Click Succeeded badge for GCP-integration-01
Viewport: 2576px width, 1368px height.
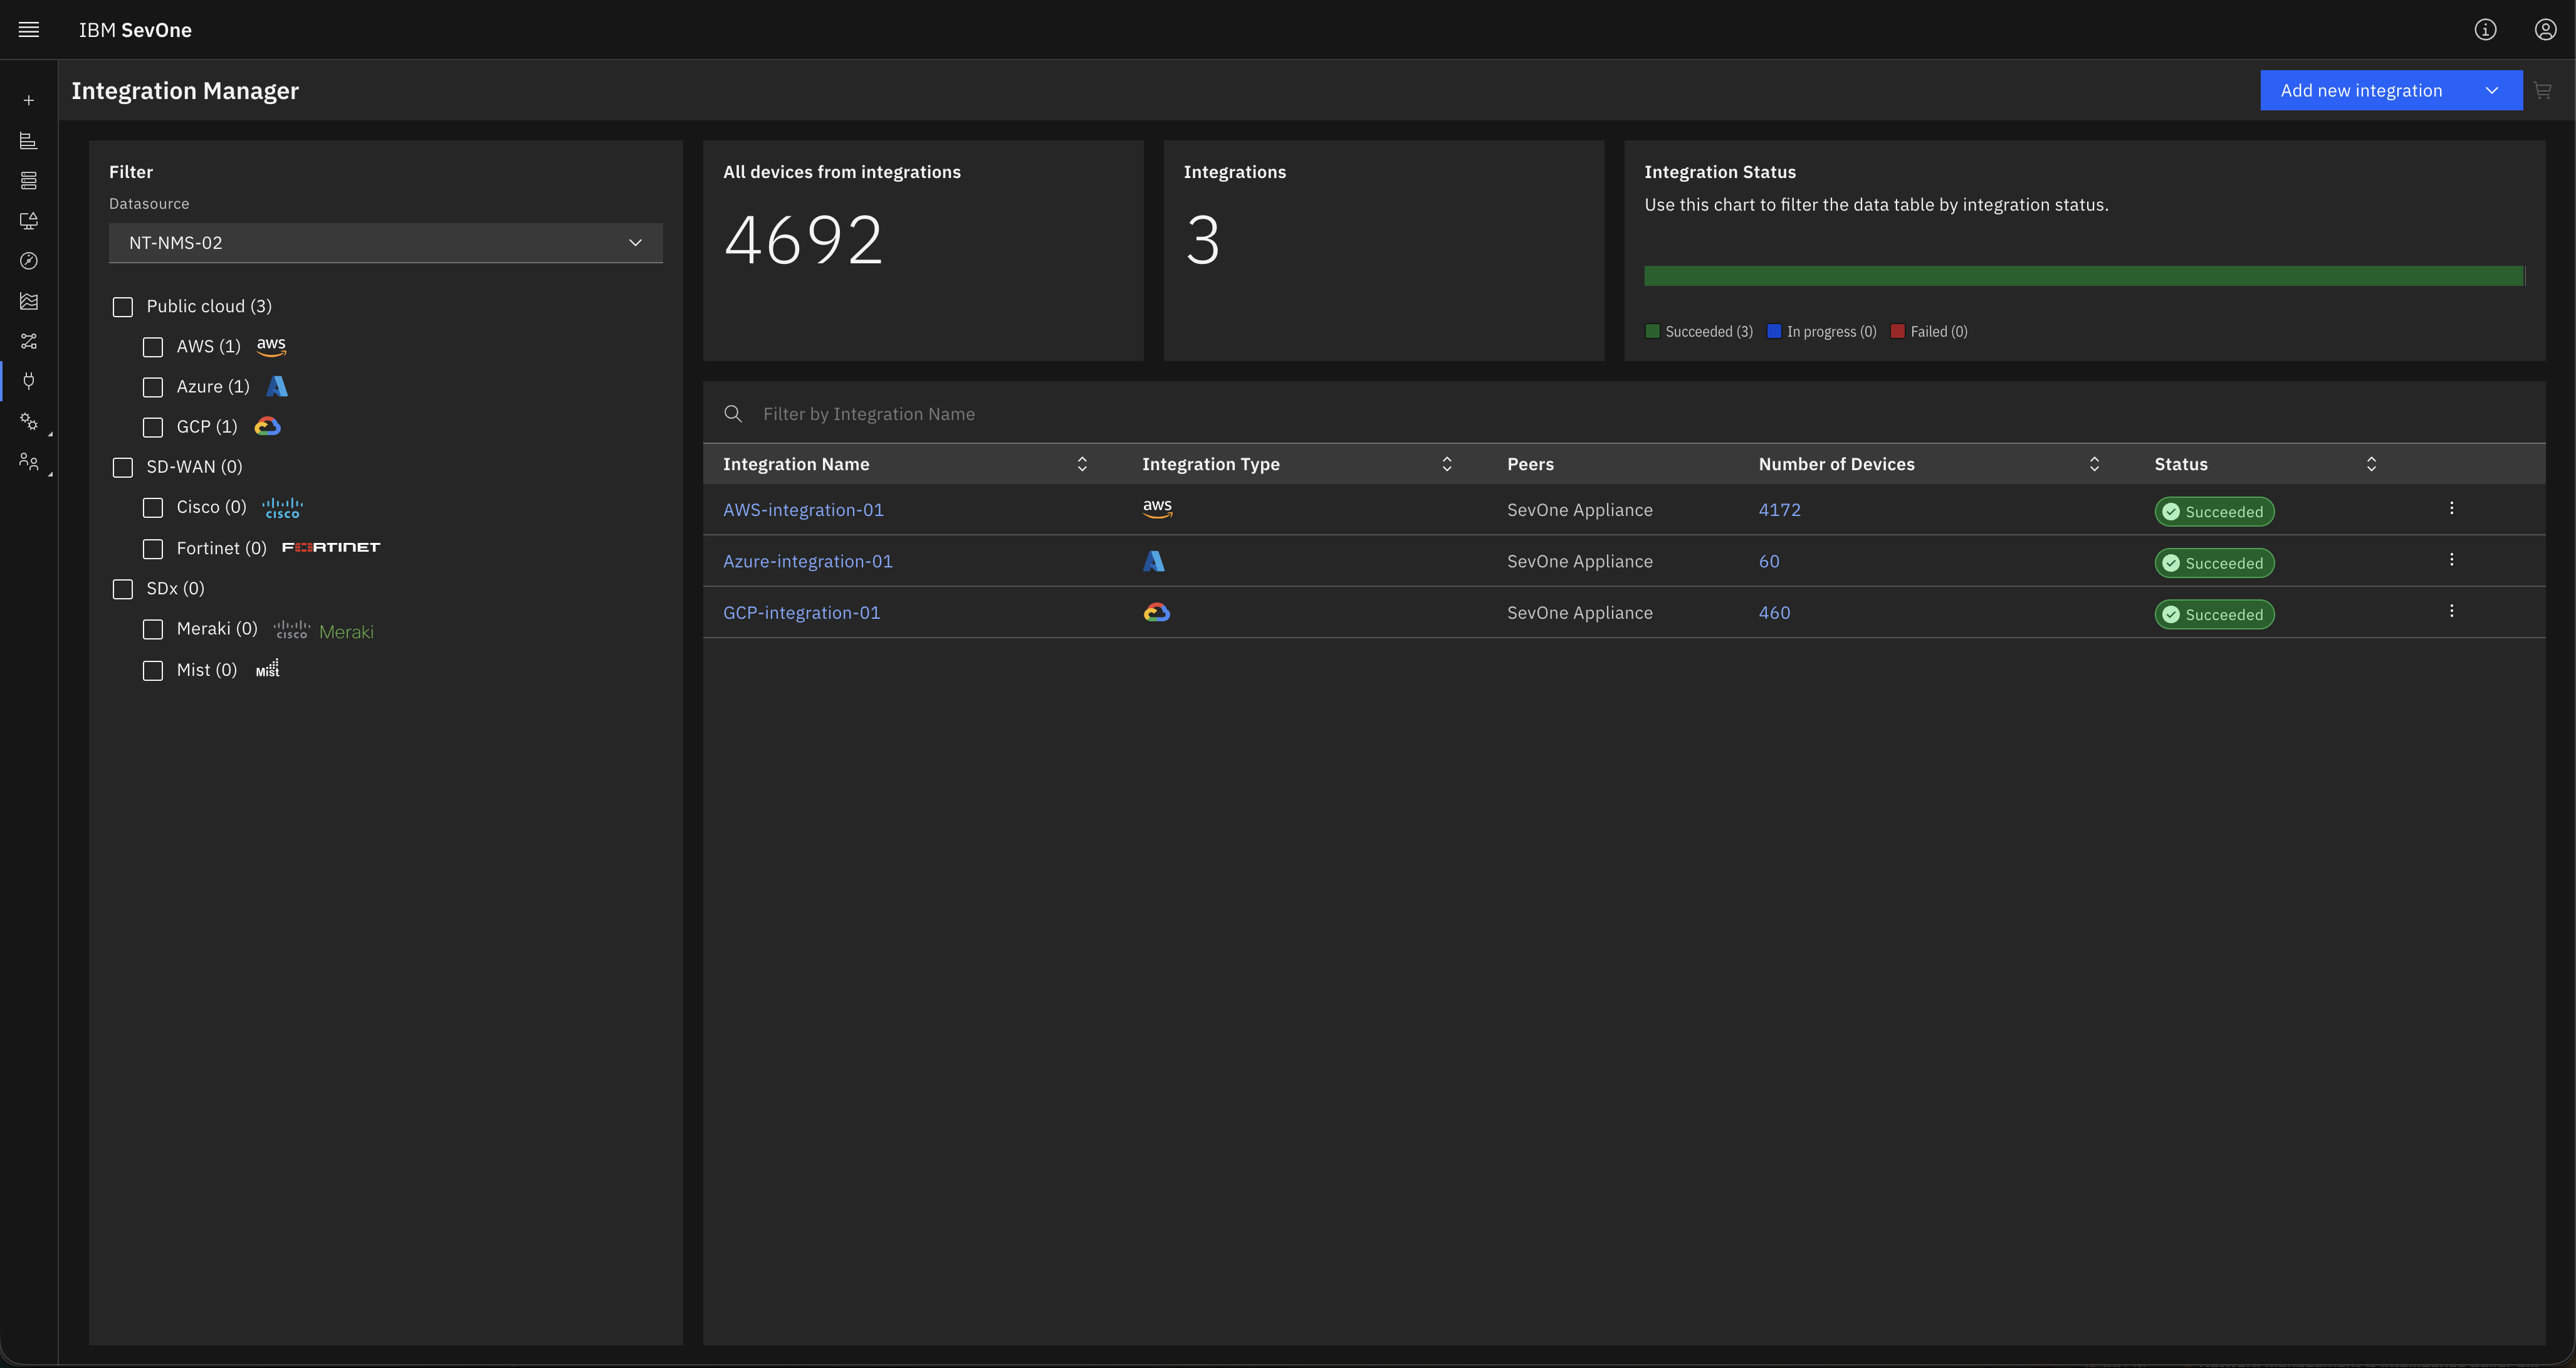[x=2215, y=615]
